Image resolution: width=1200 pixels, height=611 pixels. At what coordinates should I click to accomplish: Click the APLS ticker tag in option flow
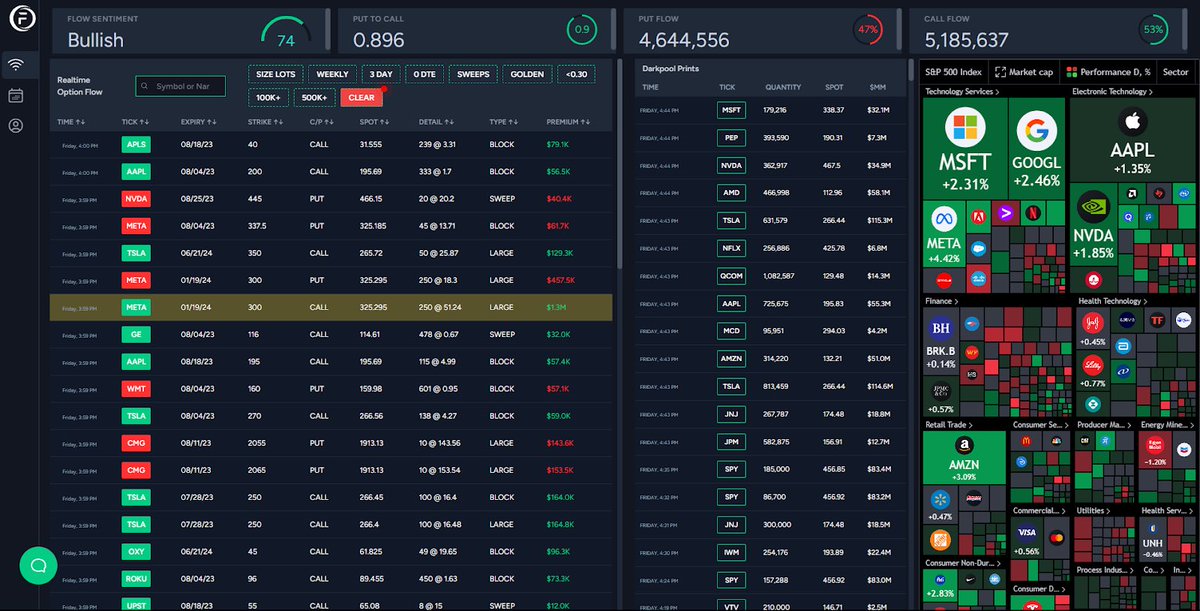pyautogui.click(x=136, y=145)
